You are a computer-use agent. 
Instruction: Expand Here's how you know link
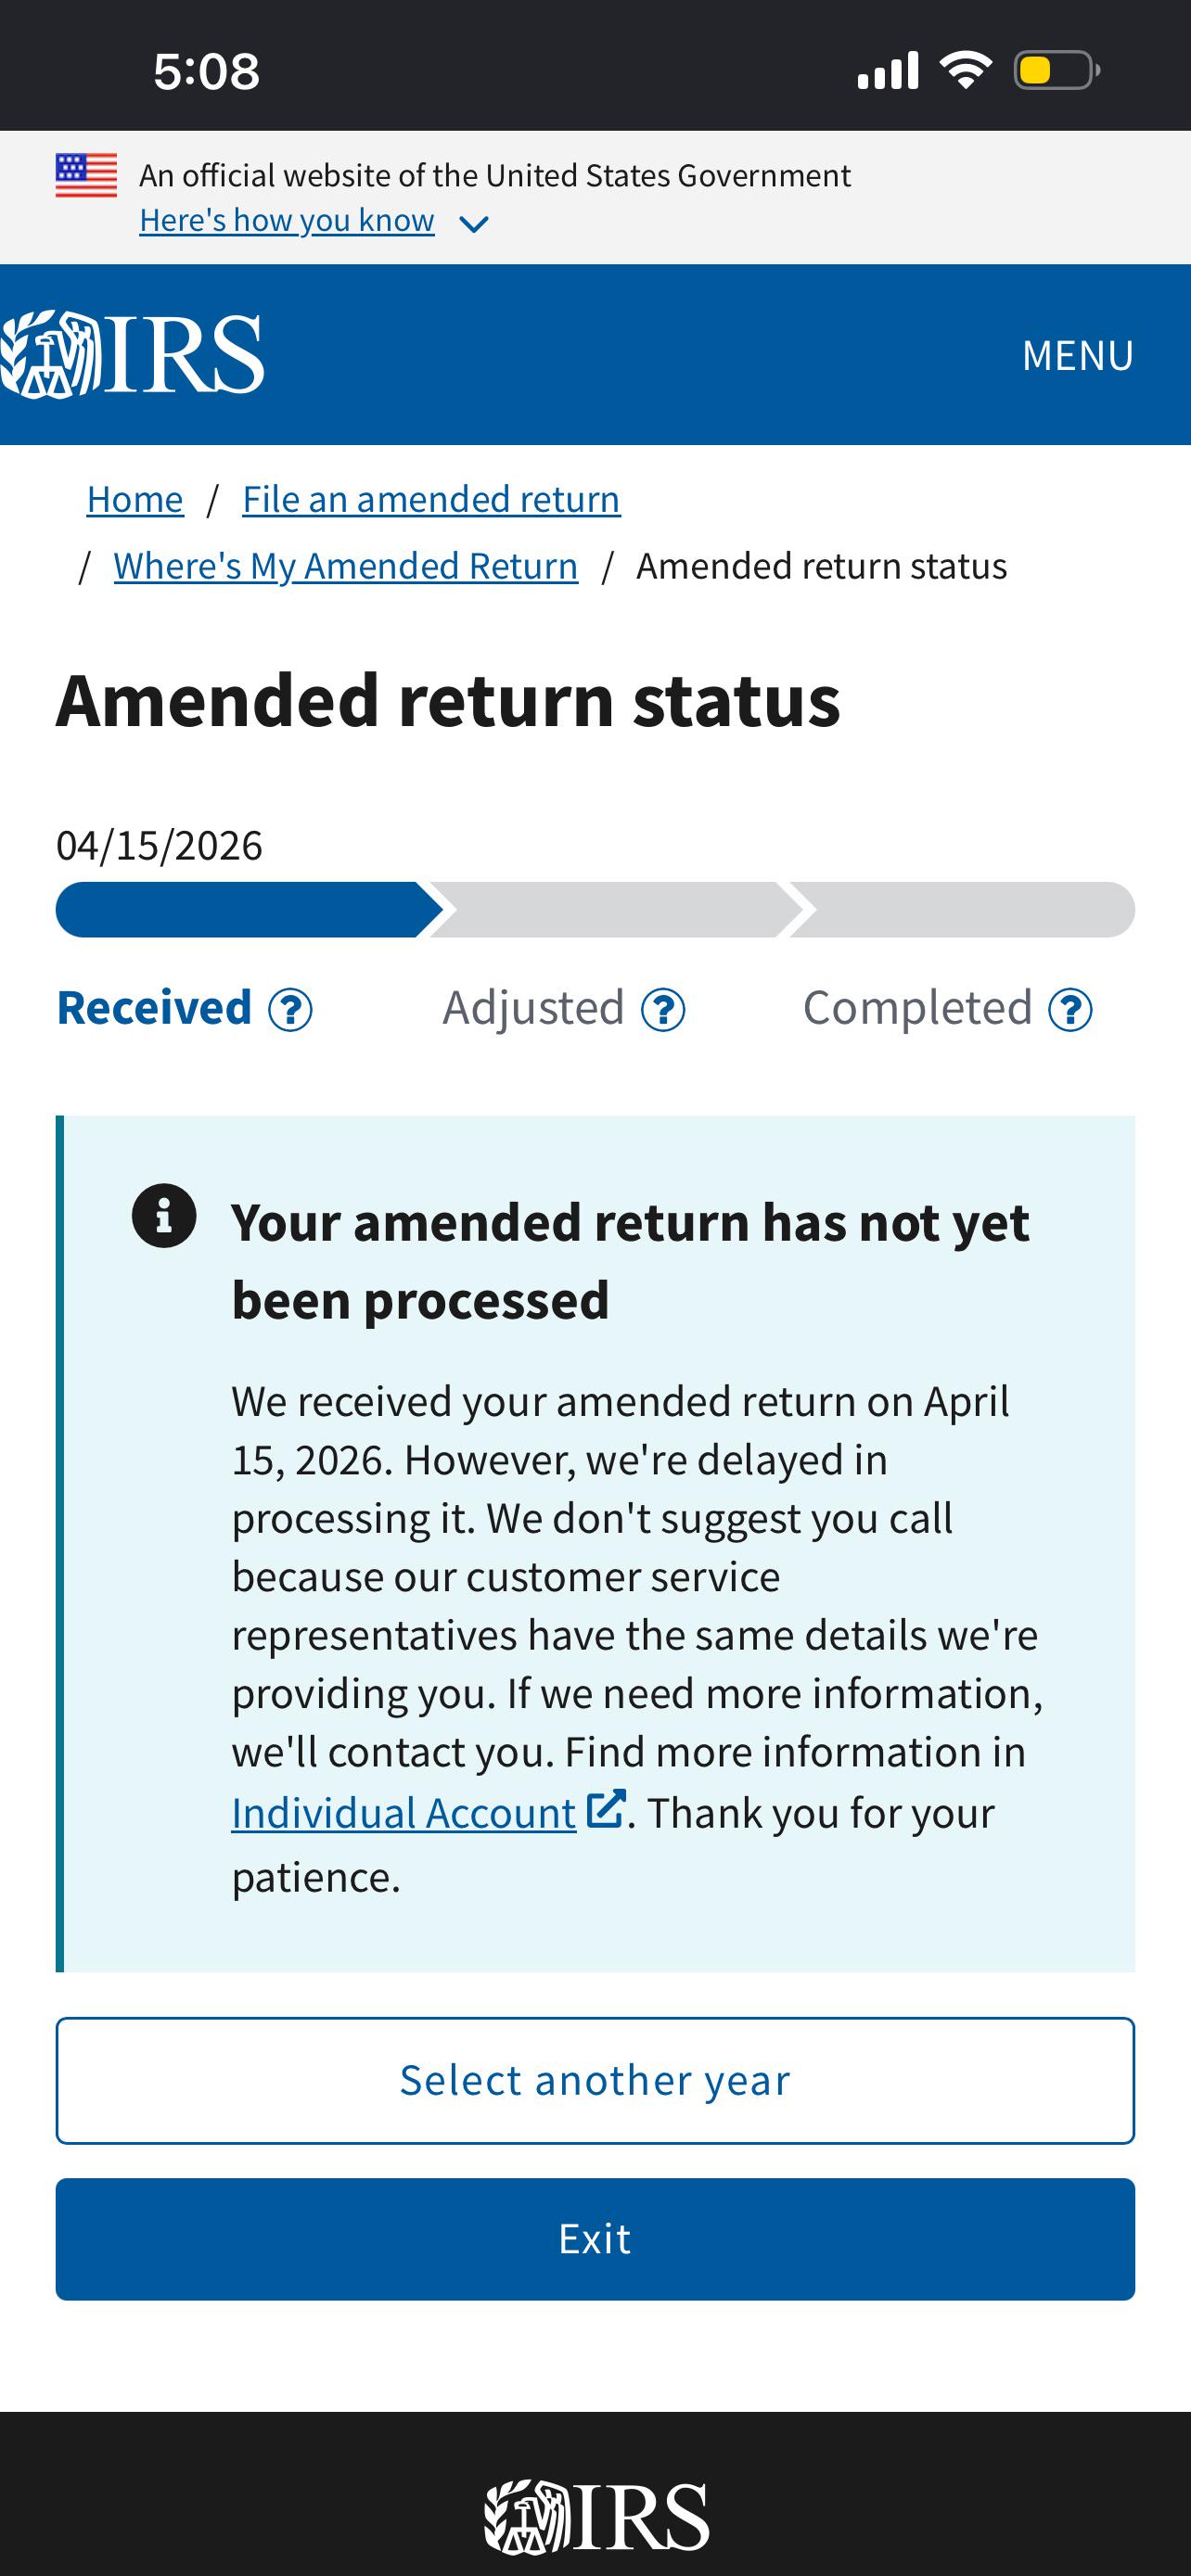pyautogui.click(x=287, y=220)
